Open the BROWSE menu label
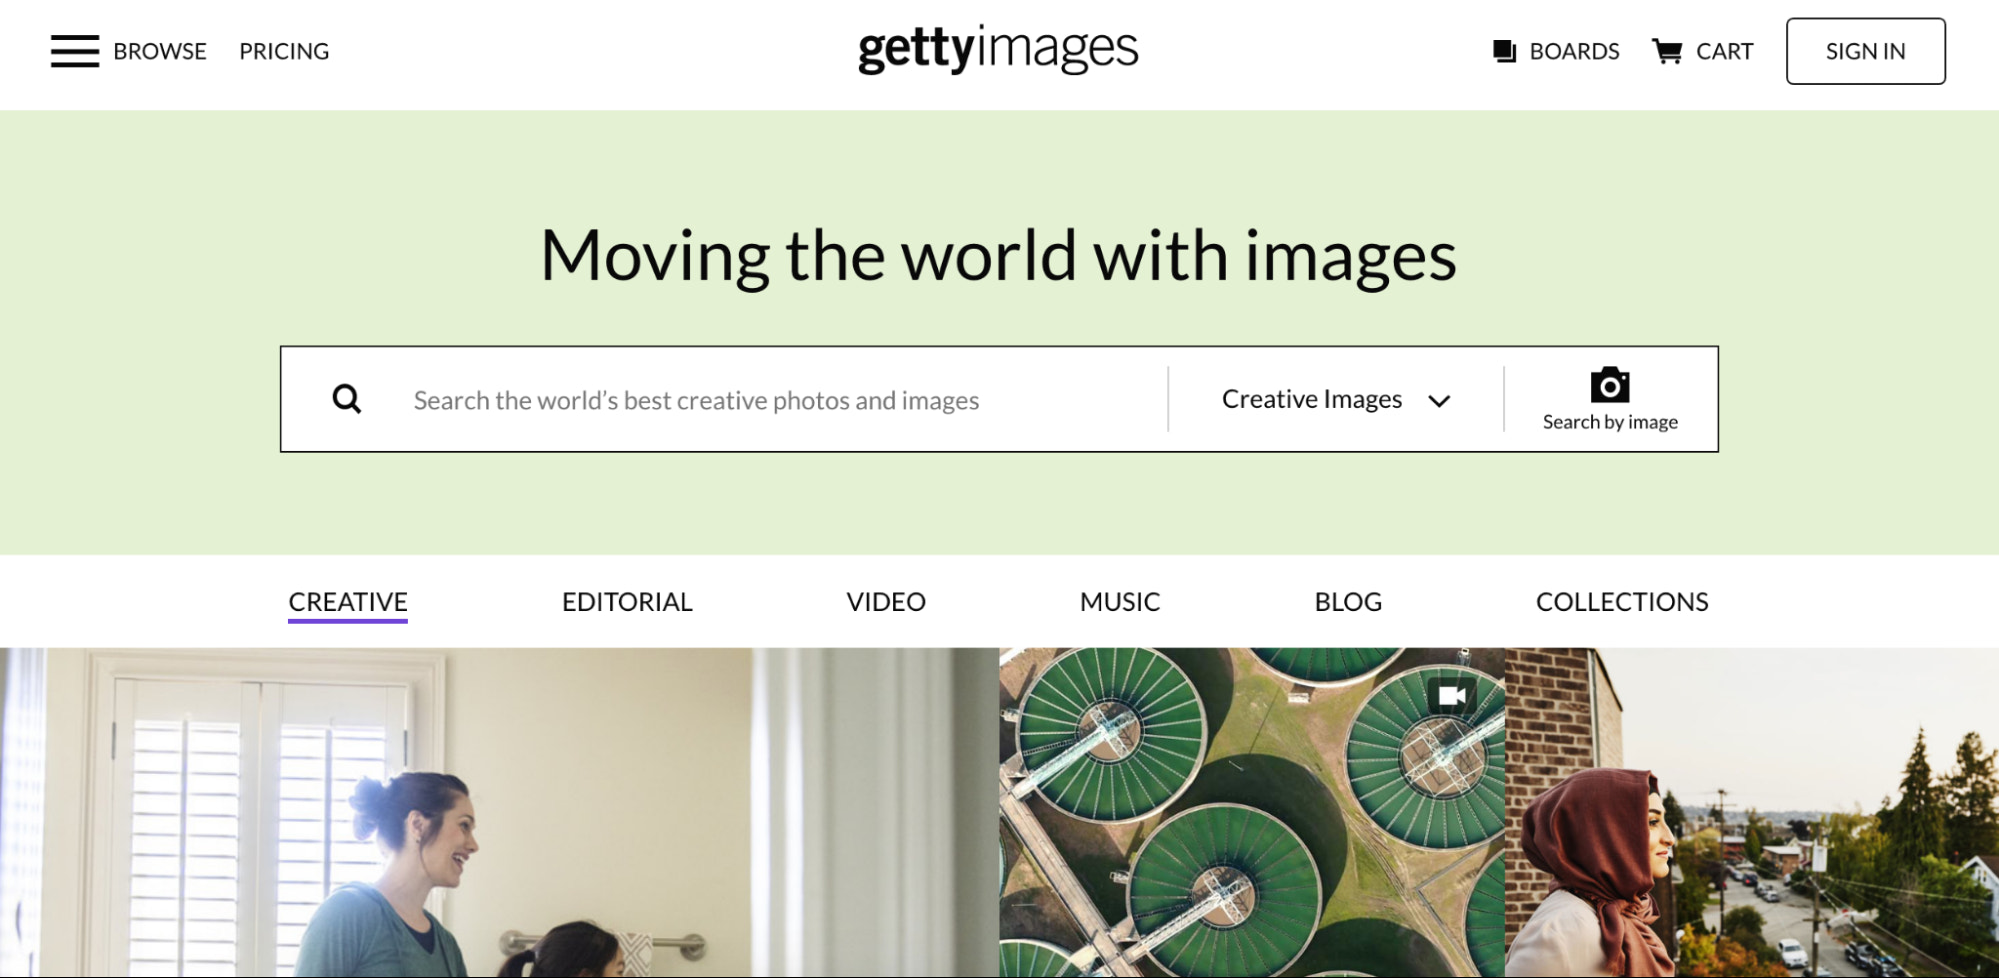This screenshot has height=978, width=1999. coord(160,51)
